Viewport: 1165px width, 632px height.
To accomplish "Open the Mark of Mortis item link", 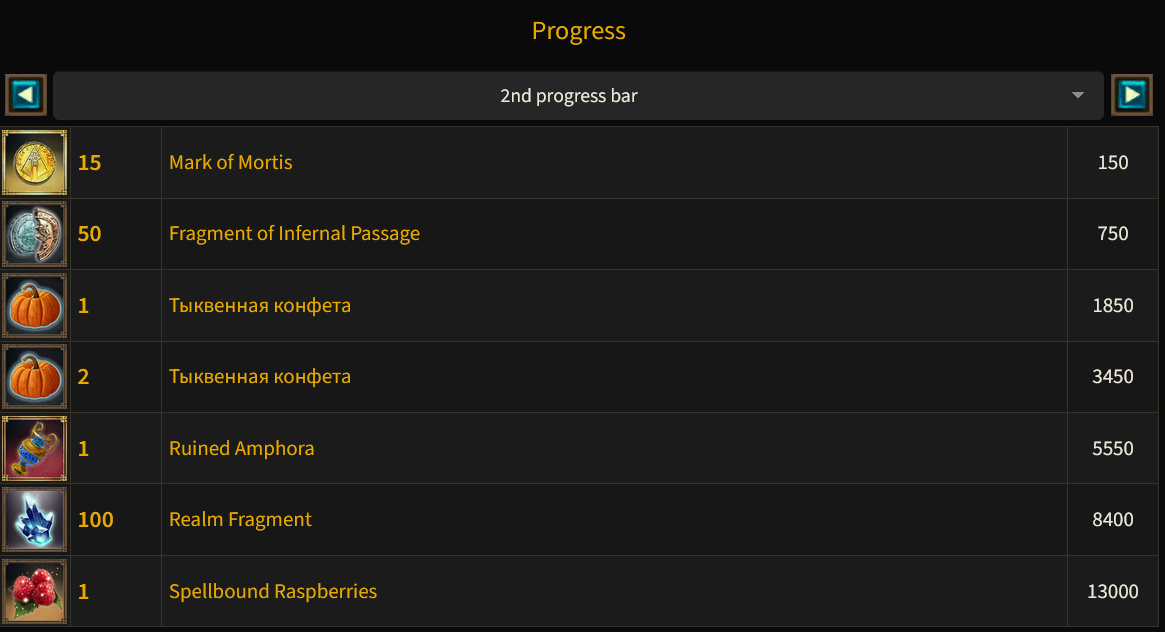I will 231,162.
